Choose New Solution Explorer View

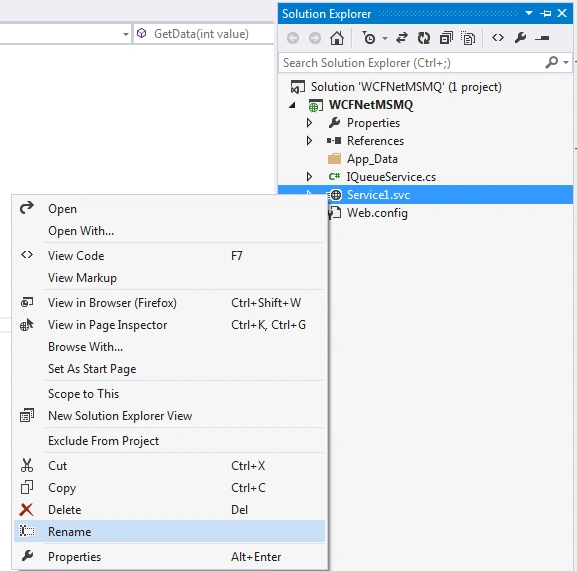pyautogui.click(x=169, y=416)
